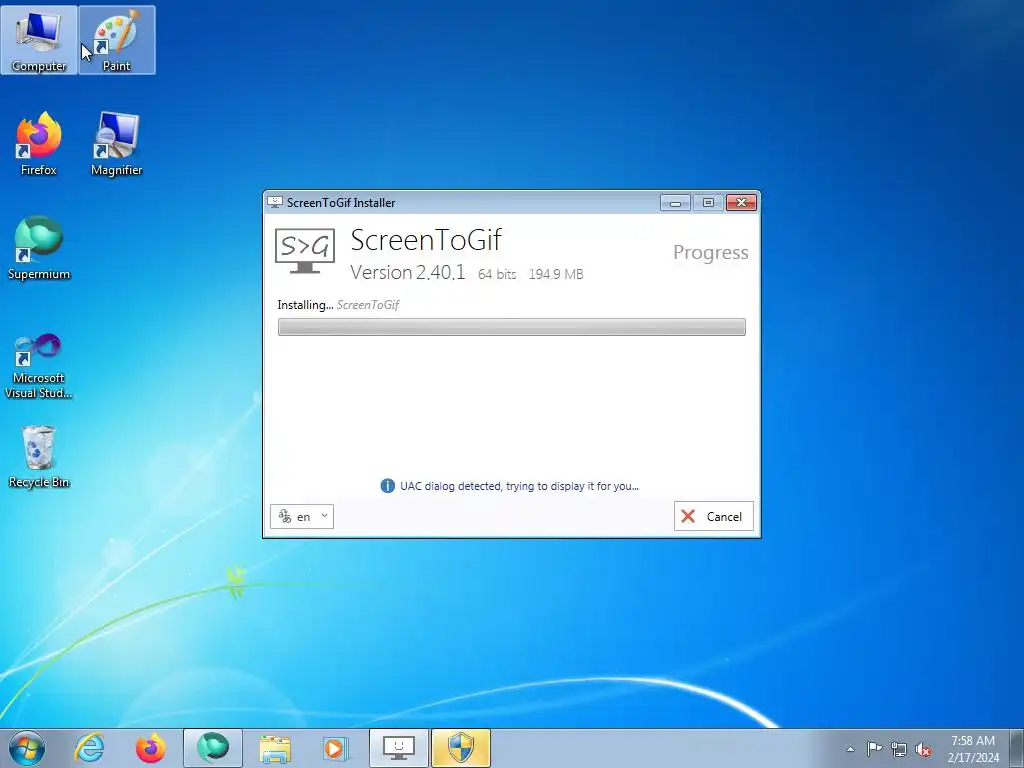Click the Installing... ScreenToGif status text
The width and height of the screenshot is (1024, 768).
pyautogui.click(x=338, y=305)
